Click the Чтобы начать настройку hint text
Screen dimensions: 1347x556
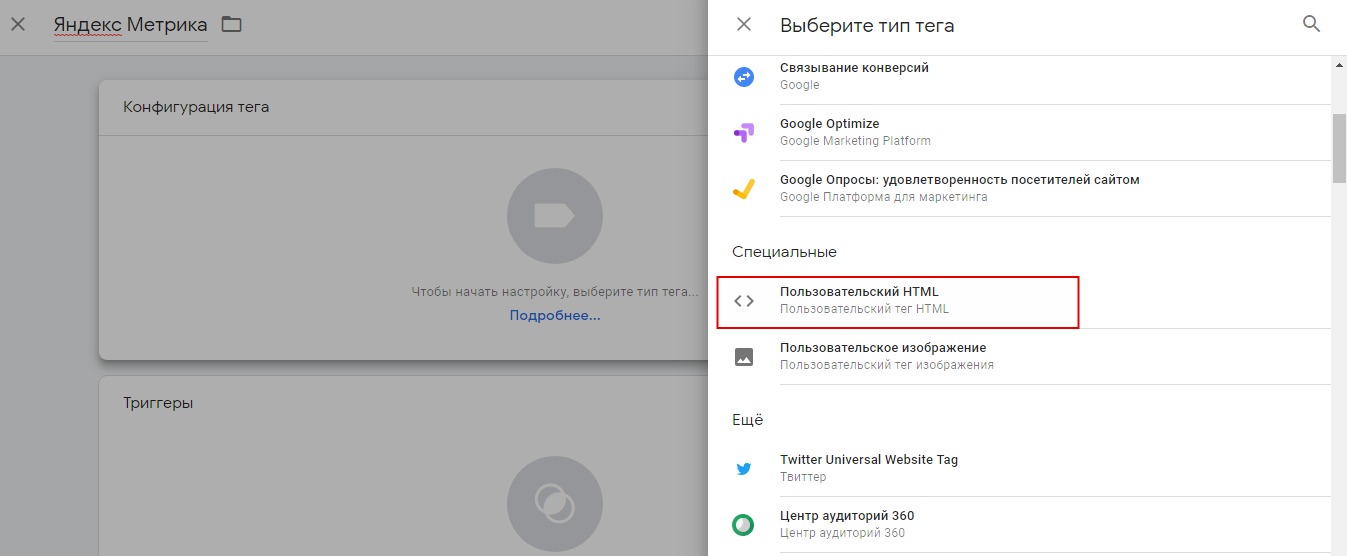click(x=555, y=292)
